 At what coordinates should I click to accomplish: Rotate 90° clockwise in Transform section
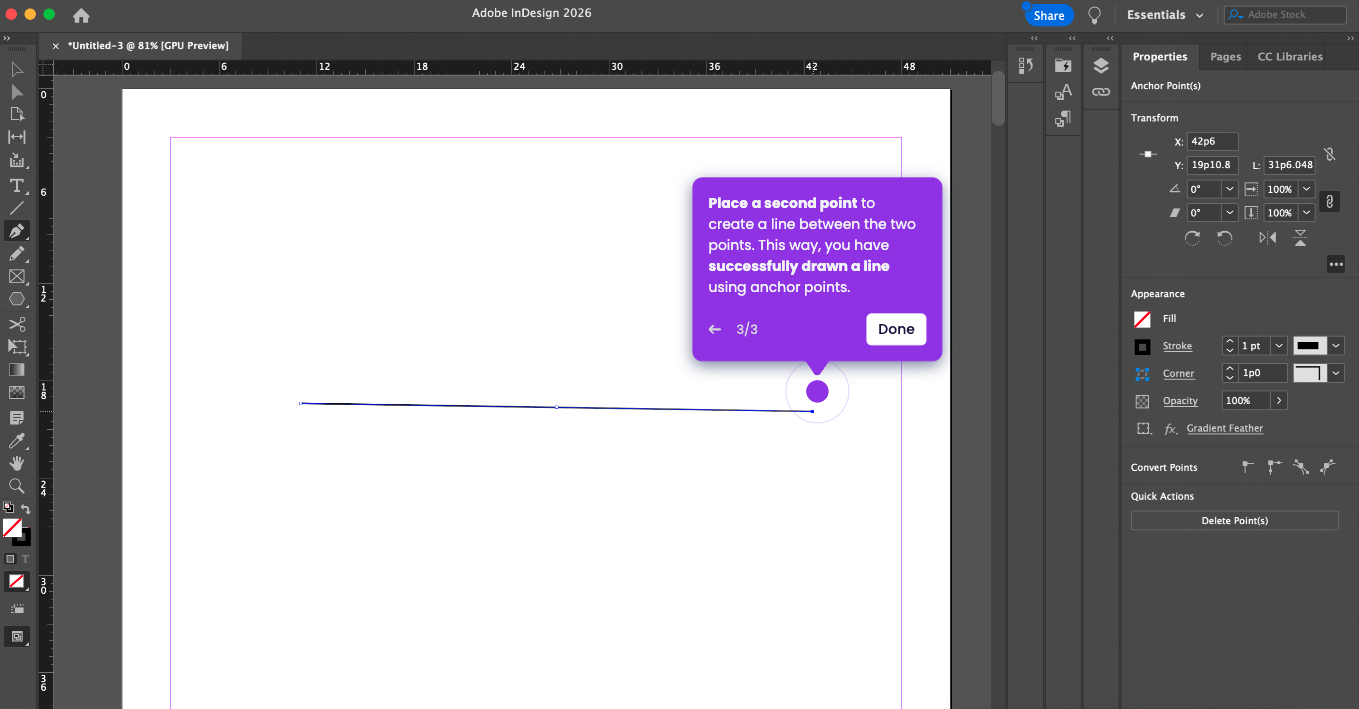[x=1192, y=238]
